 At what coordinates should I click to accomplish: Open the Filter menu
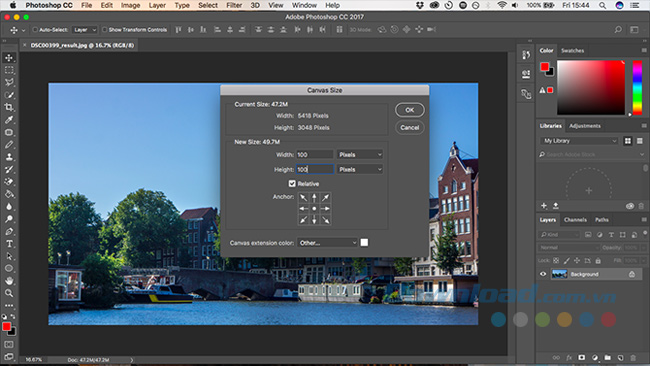tap(234, 5)
